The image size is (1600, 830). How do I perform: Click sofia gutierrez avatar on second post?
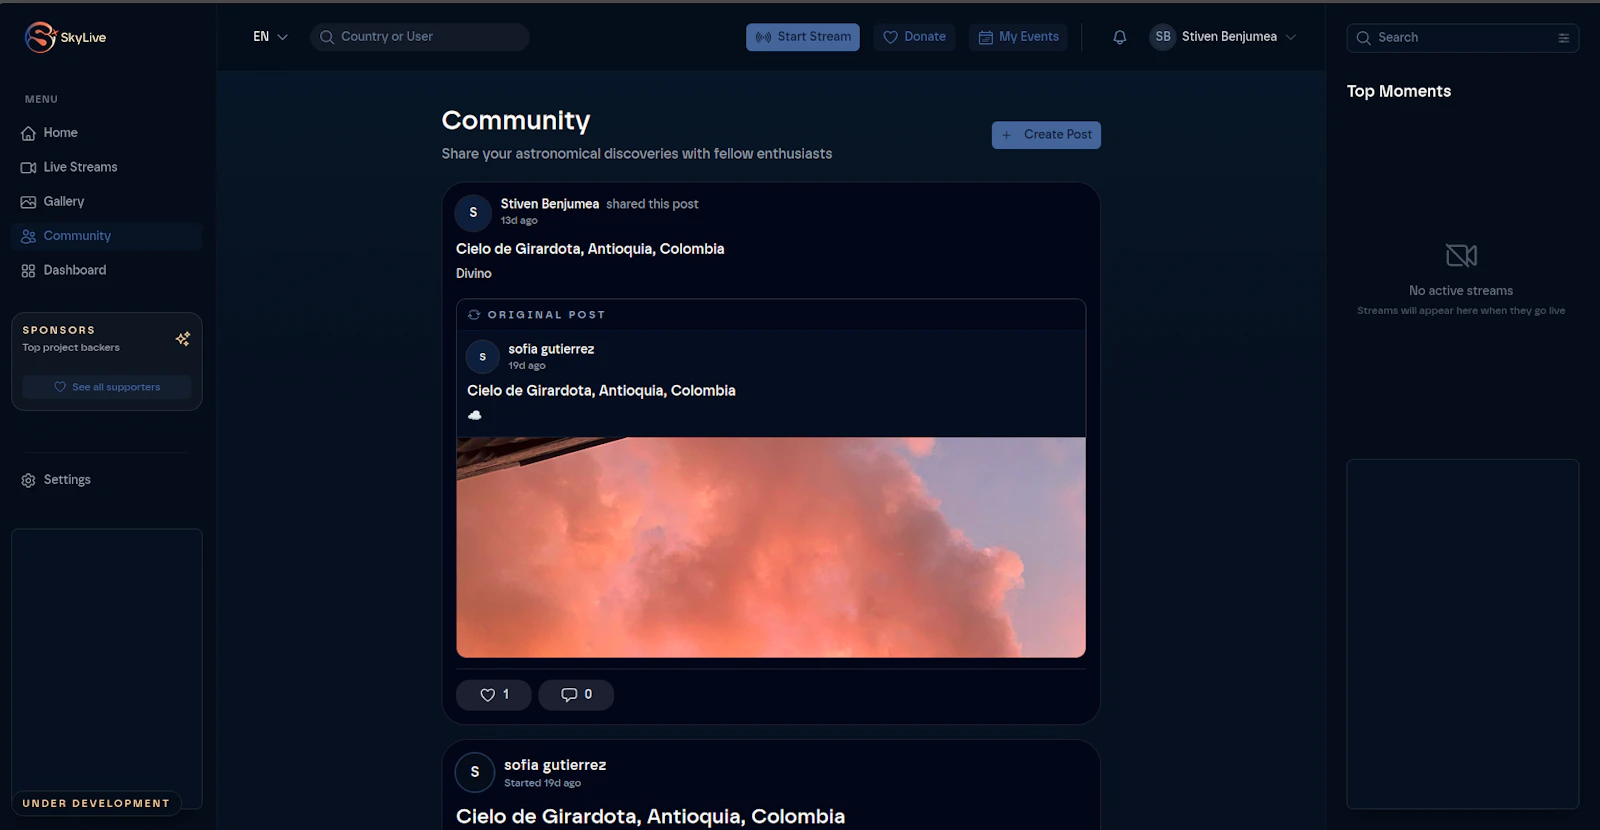click(x=474, y=772)
